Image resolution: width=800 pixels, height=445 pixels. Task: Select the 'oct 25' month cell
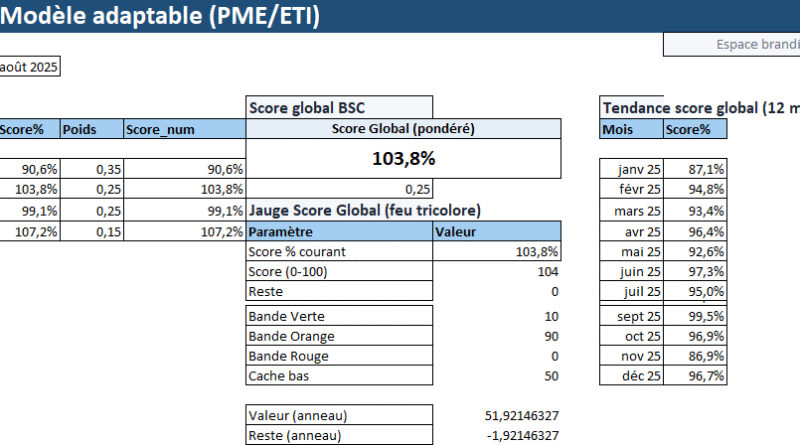point(632,336)
